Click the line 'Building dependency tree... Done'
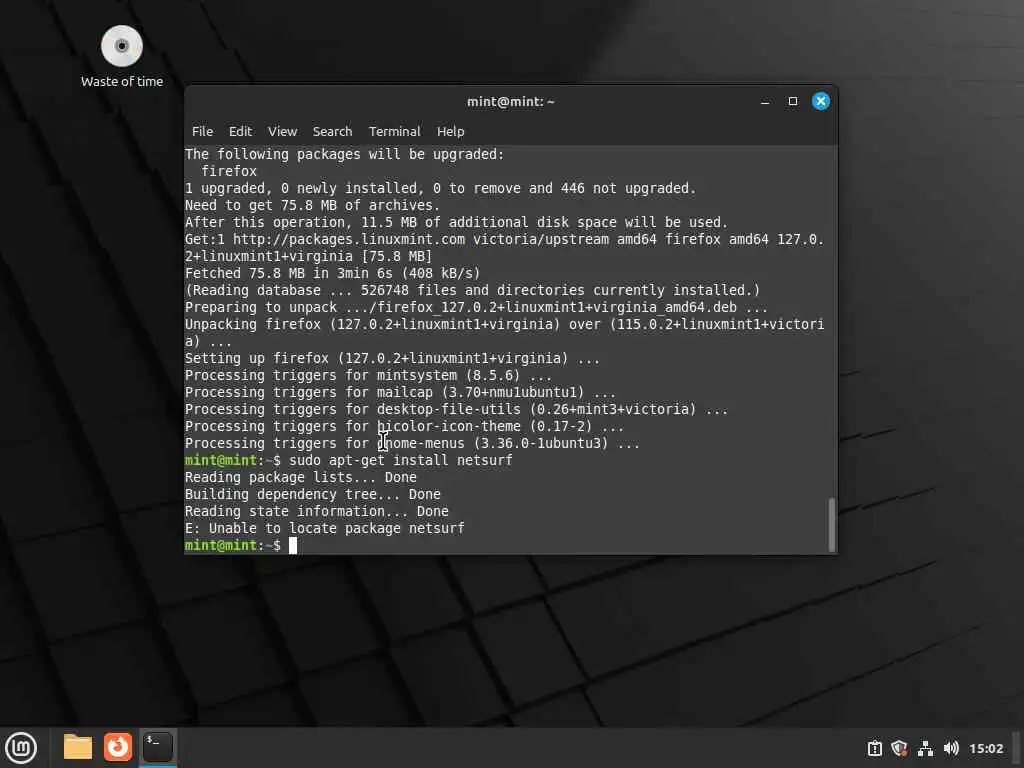Screen dimensions: 1024x768 click(313, 494)
